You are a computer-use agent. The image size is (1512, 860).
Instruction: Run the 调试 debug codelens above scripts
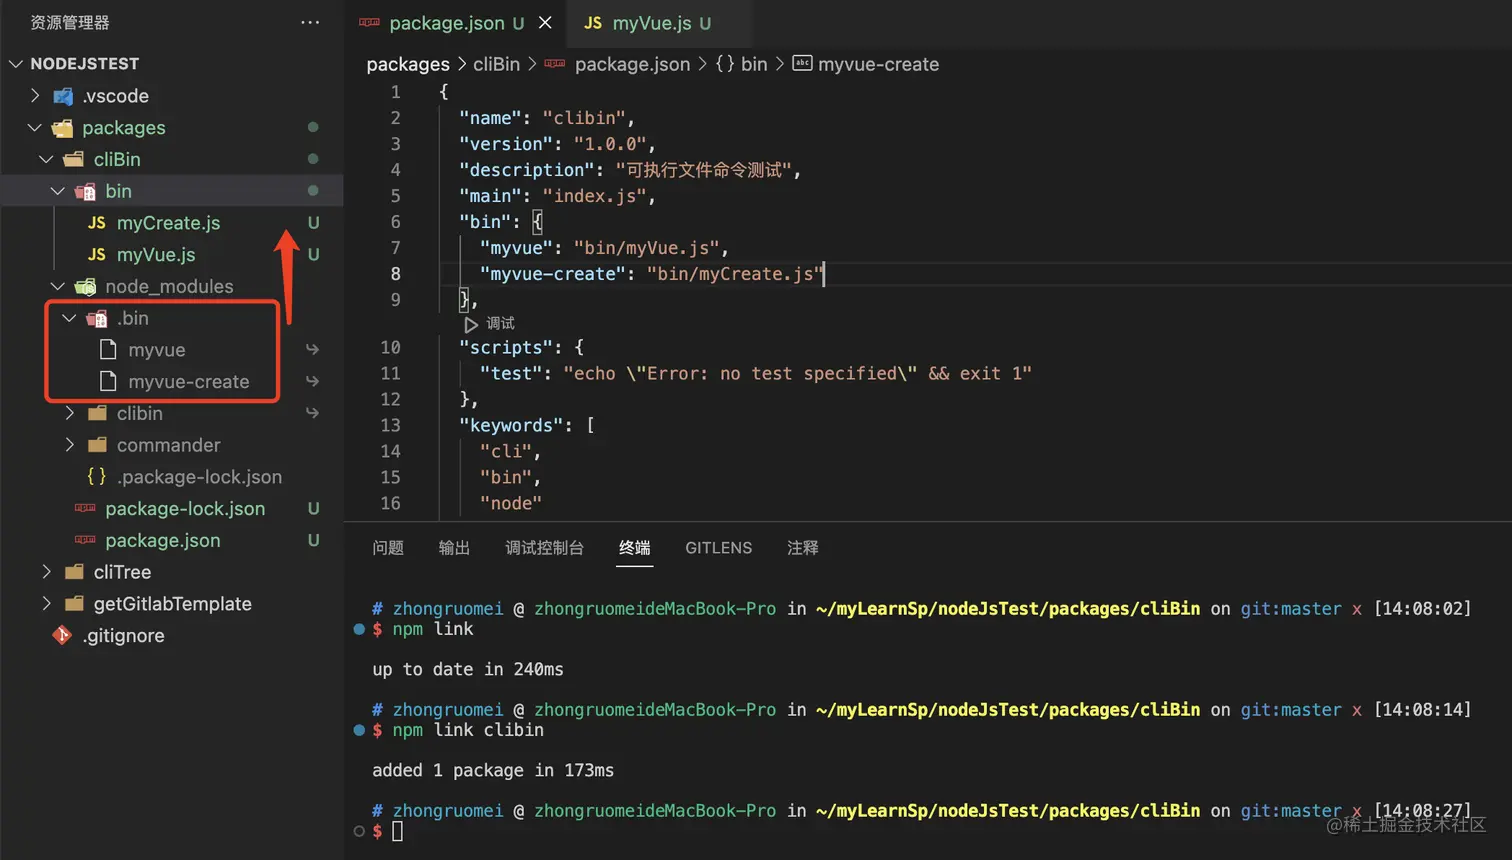pyautogui.click(x=489, y=324)
